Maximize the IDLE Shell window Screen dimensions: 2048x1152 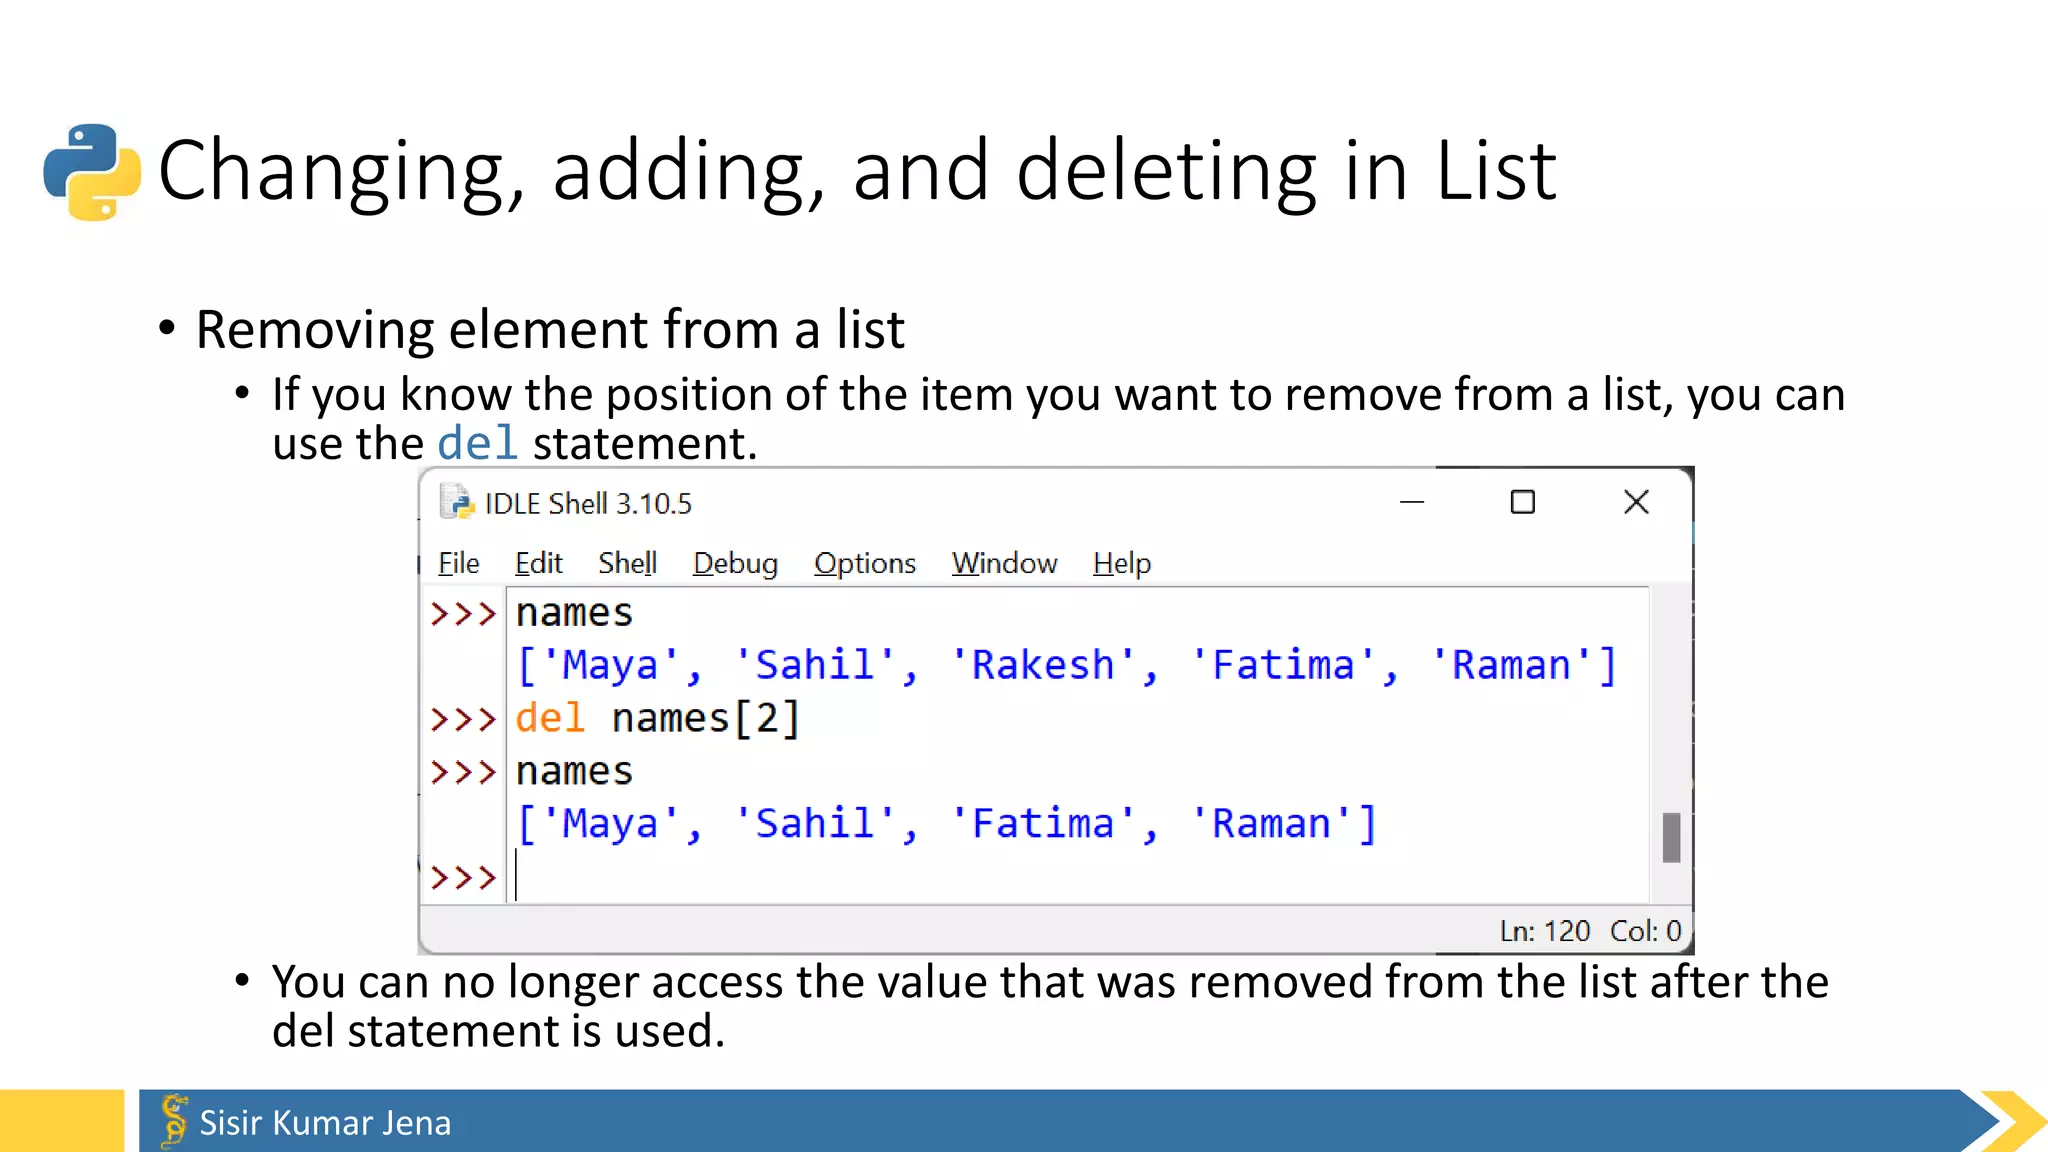[x=1522, y=502]
